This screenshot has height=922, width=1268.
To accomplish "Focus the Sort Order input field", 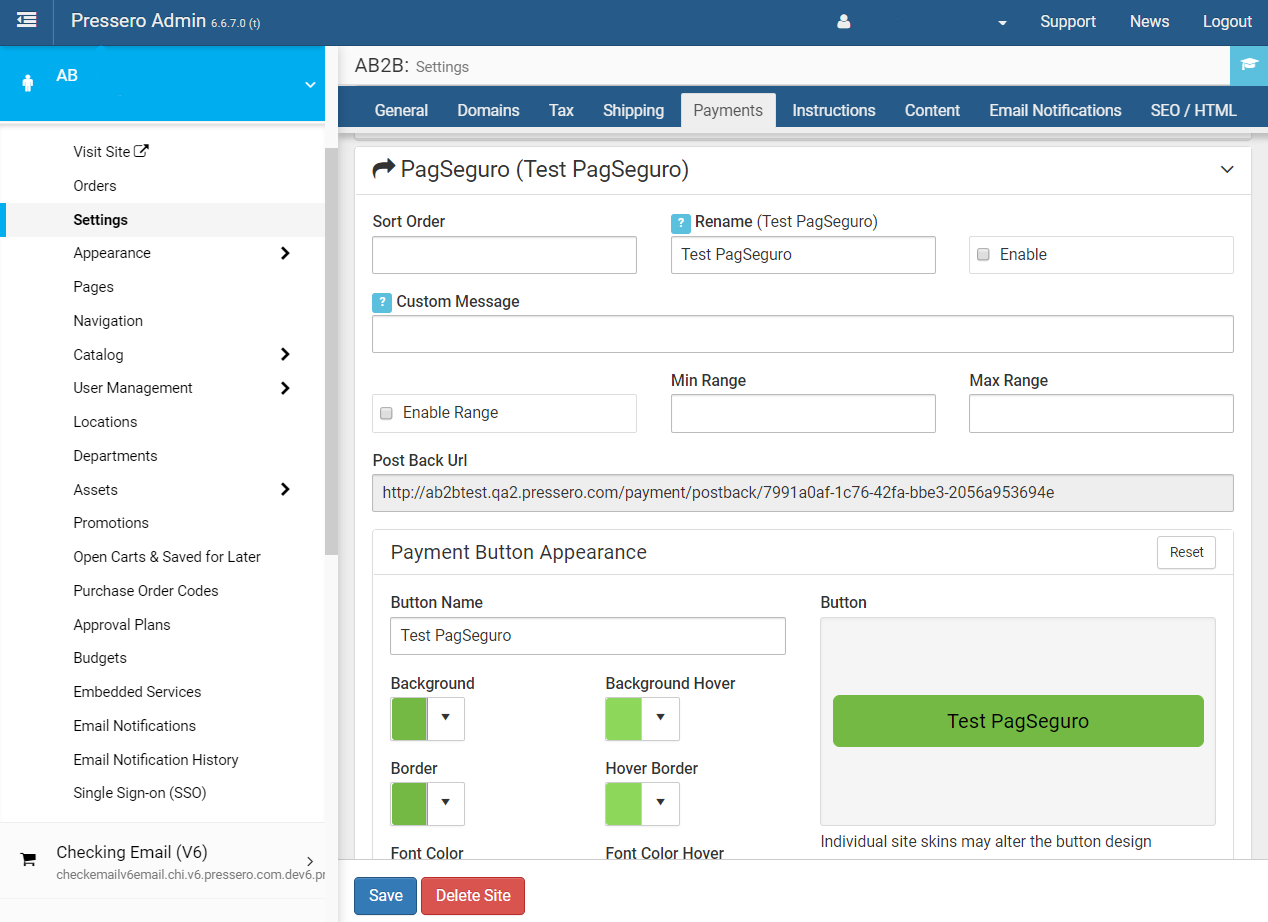I will (504, 255).
